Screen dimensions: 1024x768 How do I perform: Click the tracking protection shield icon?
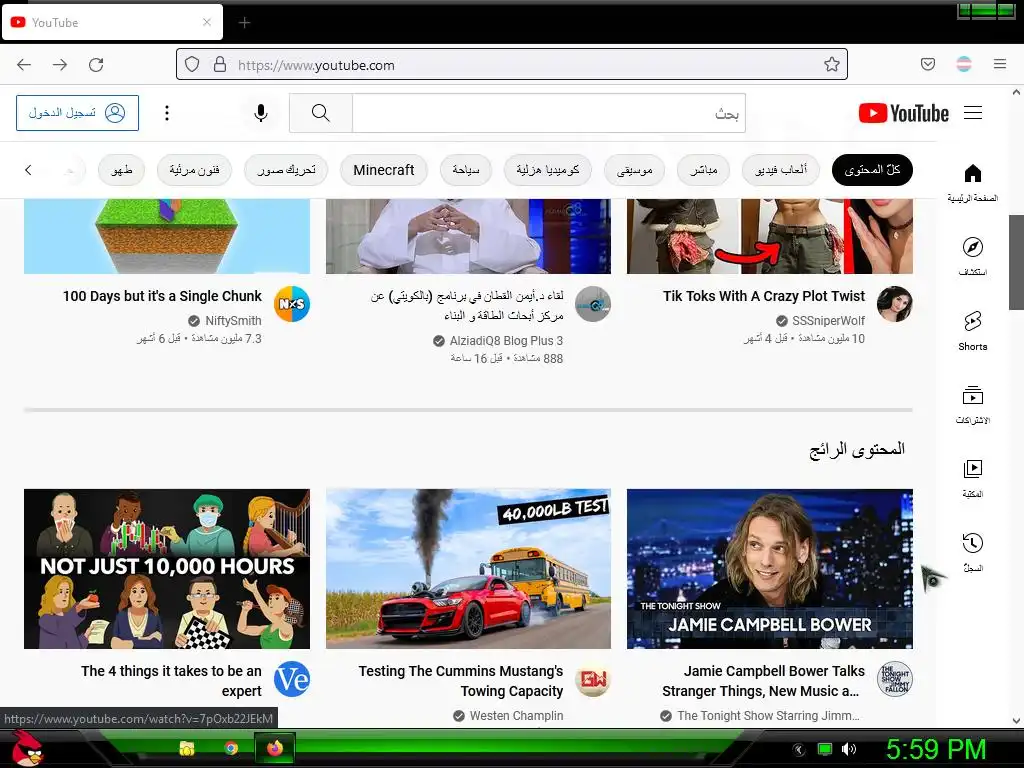tap(192, 64)
